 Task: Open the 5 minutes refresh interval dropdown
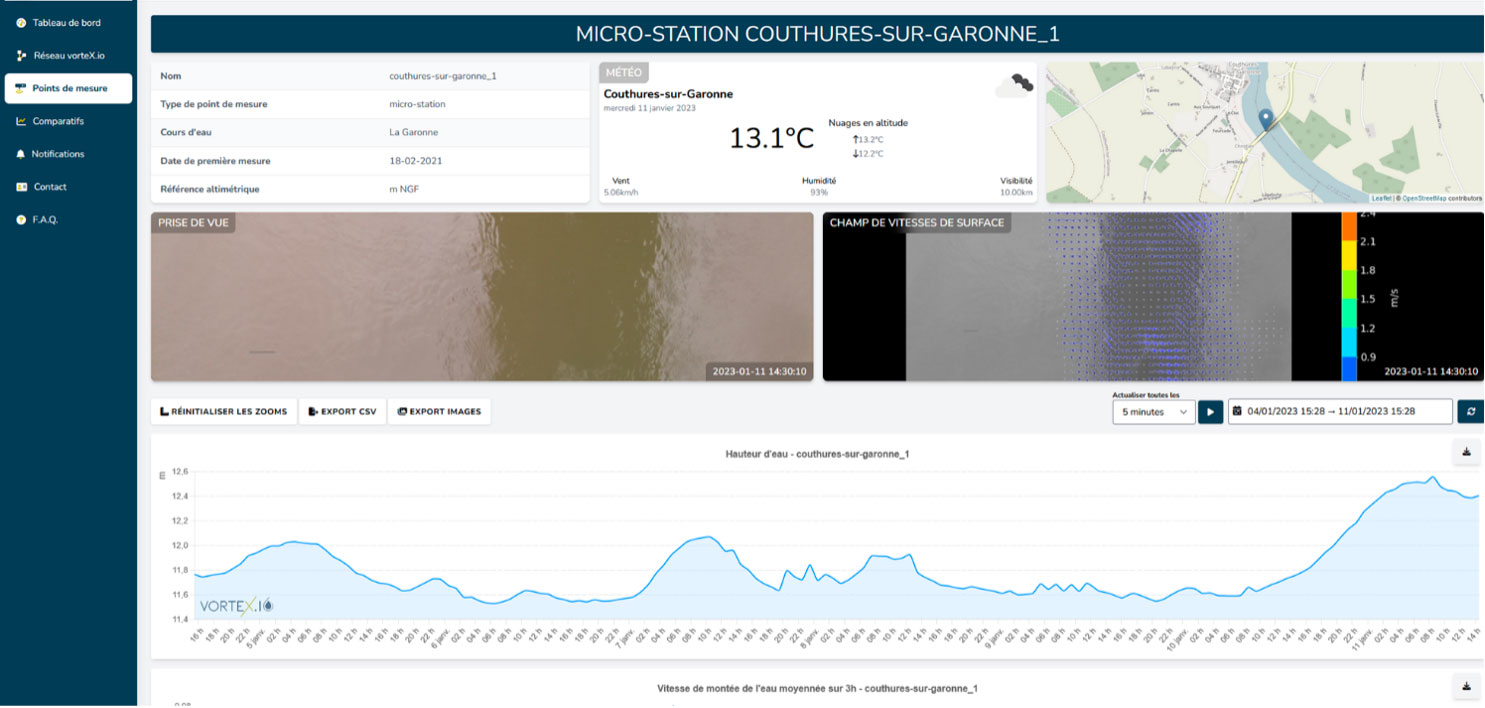click(1154, 412)
